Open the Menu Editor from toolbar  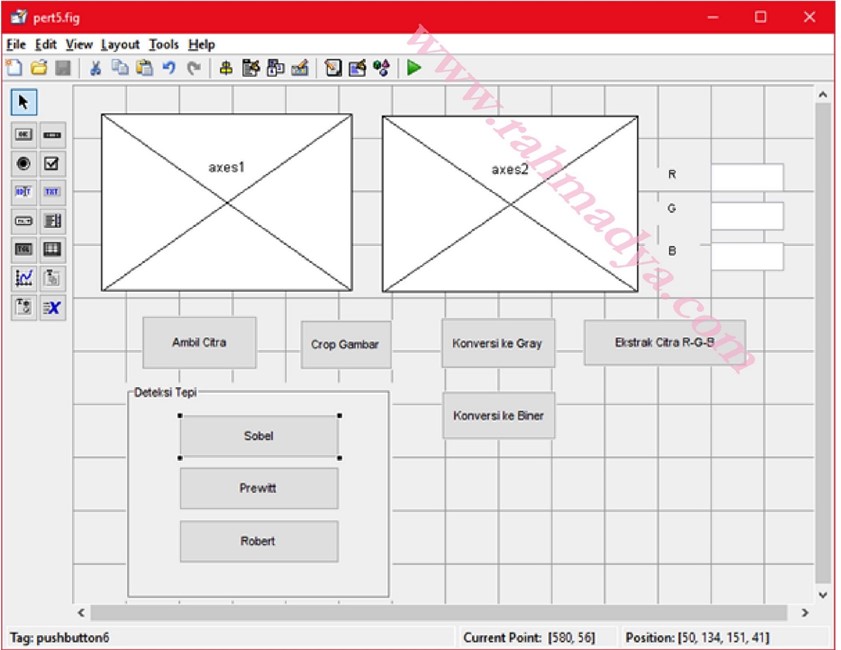251,68
